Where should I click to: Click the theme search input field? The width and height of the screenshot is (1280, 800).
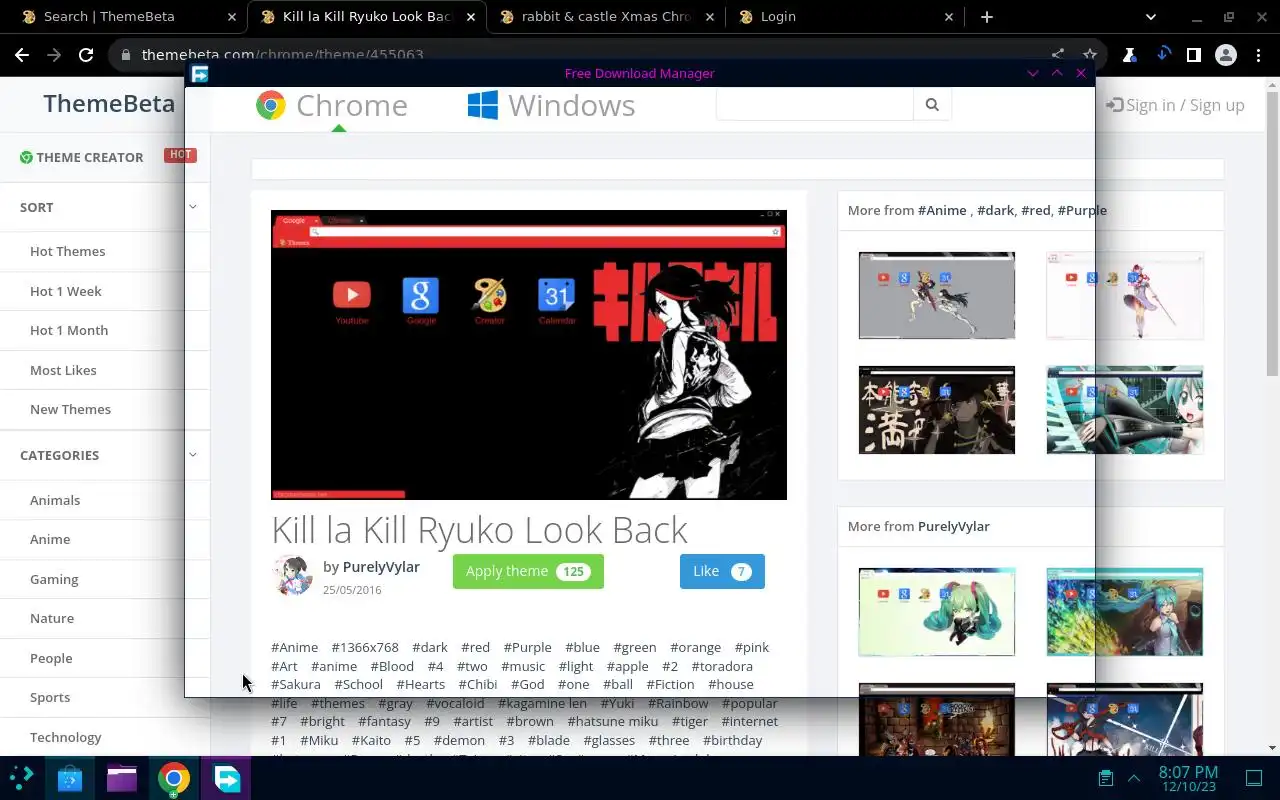click(x=815, y=104)
